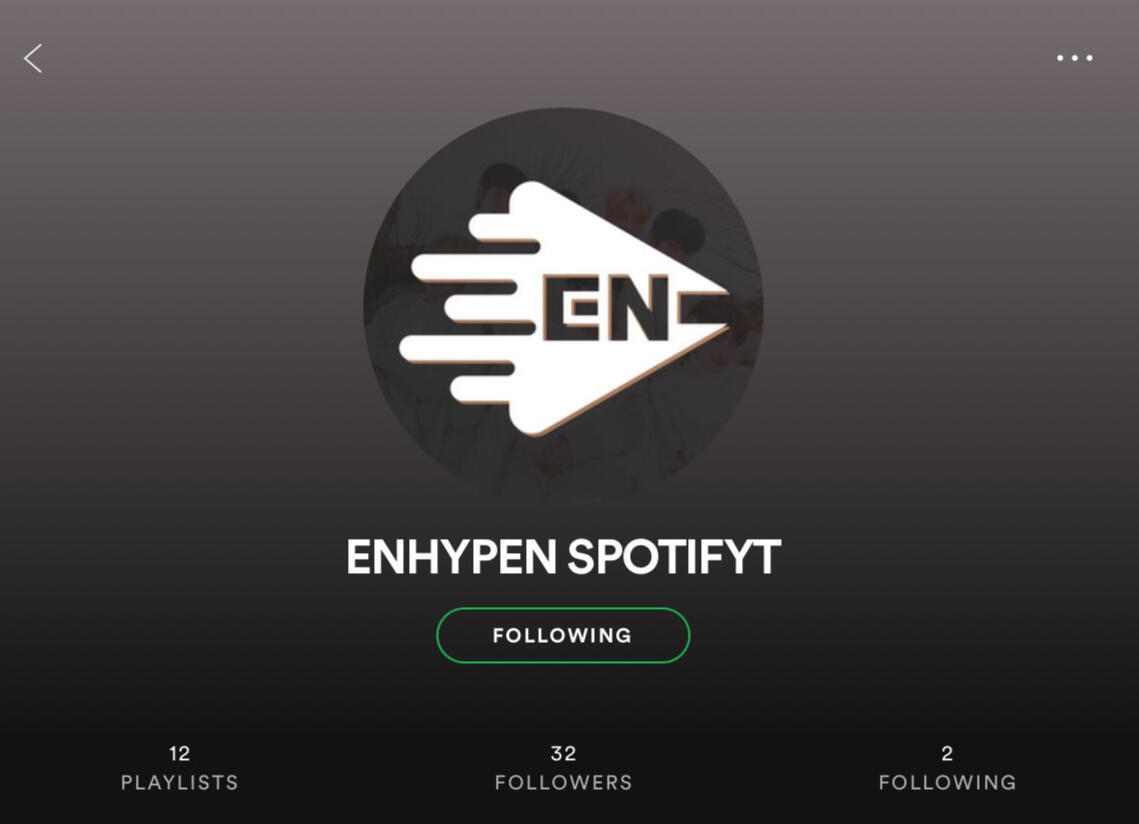Go back using the left chevron arrow

33,58
